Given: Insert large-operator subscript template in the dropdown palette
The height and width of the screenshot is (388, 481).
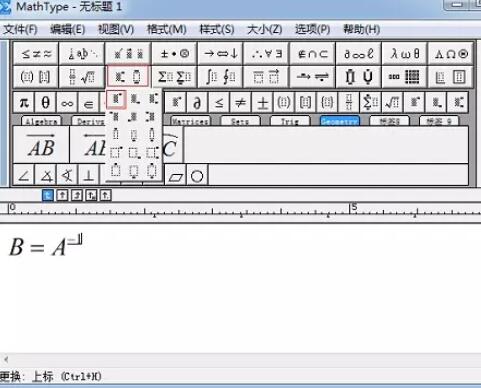Looking at the screenshot, I should 134,152.
